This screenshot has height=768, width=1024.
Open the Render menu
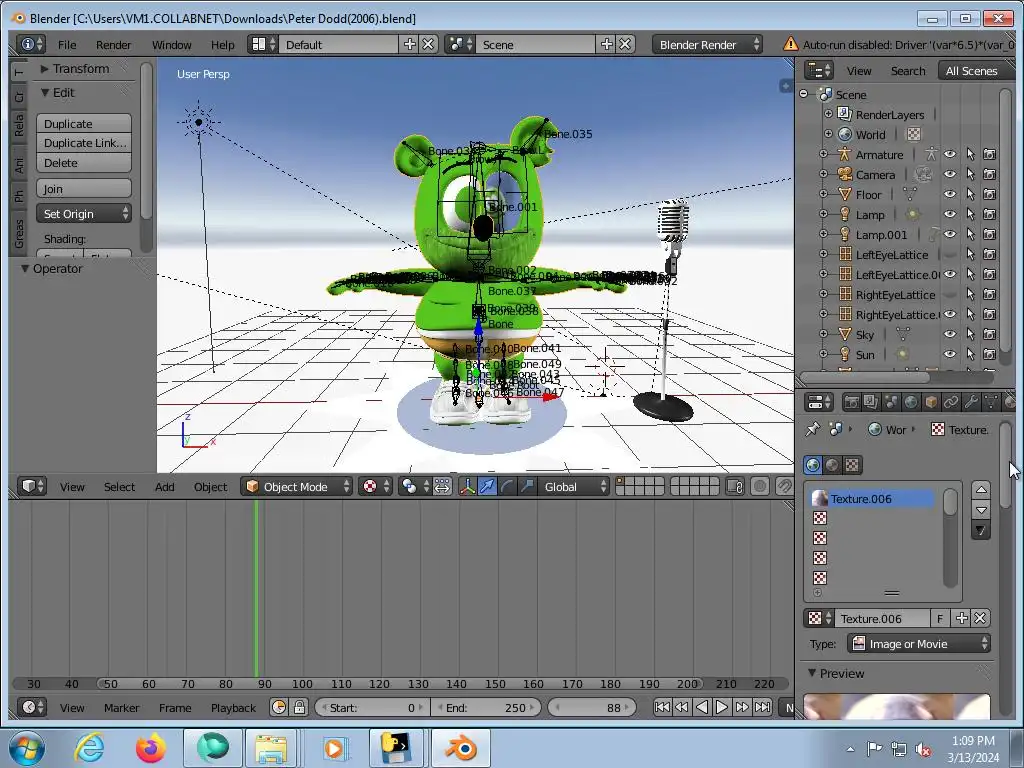click(113, 44)
